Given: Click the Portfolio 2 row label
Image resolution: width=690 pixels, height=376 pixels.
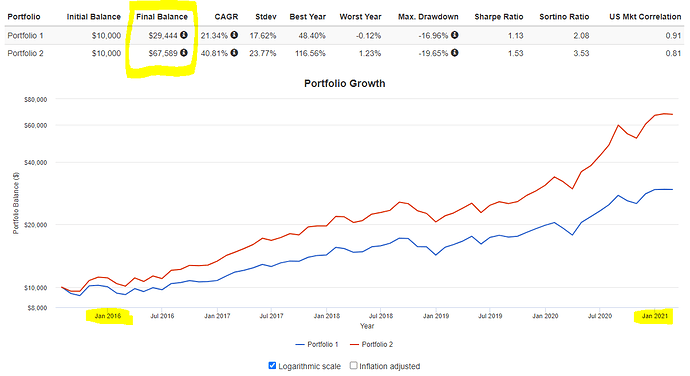Looking at the screenshot, I should point(26,53).
